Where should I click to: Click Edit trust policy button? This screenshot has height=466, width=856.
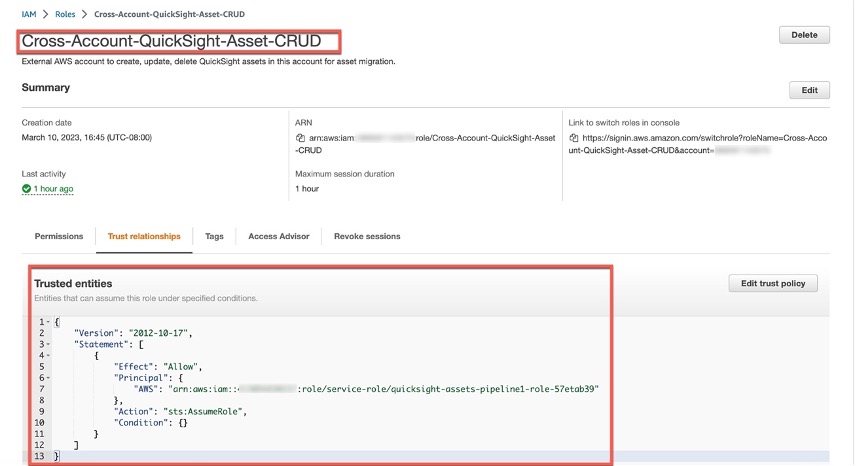click(x=773, y=283)
